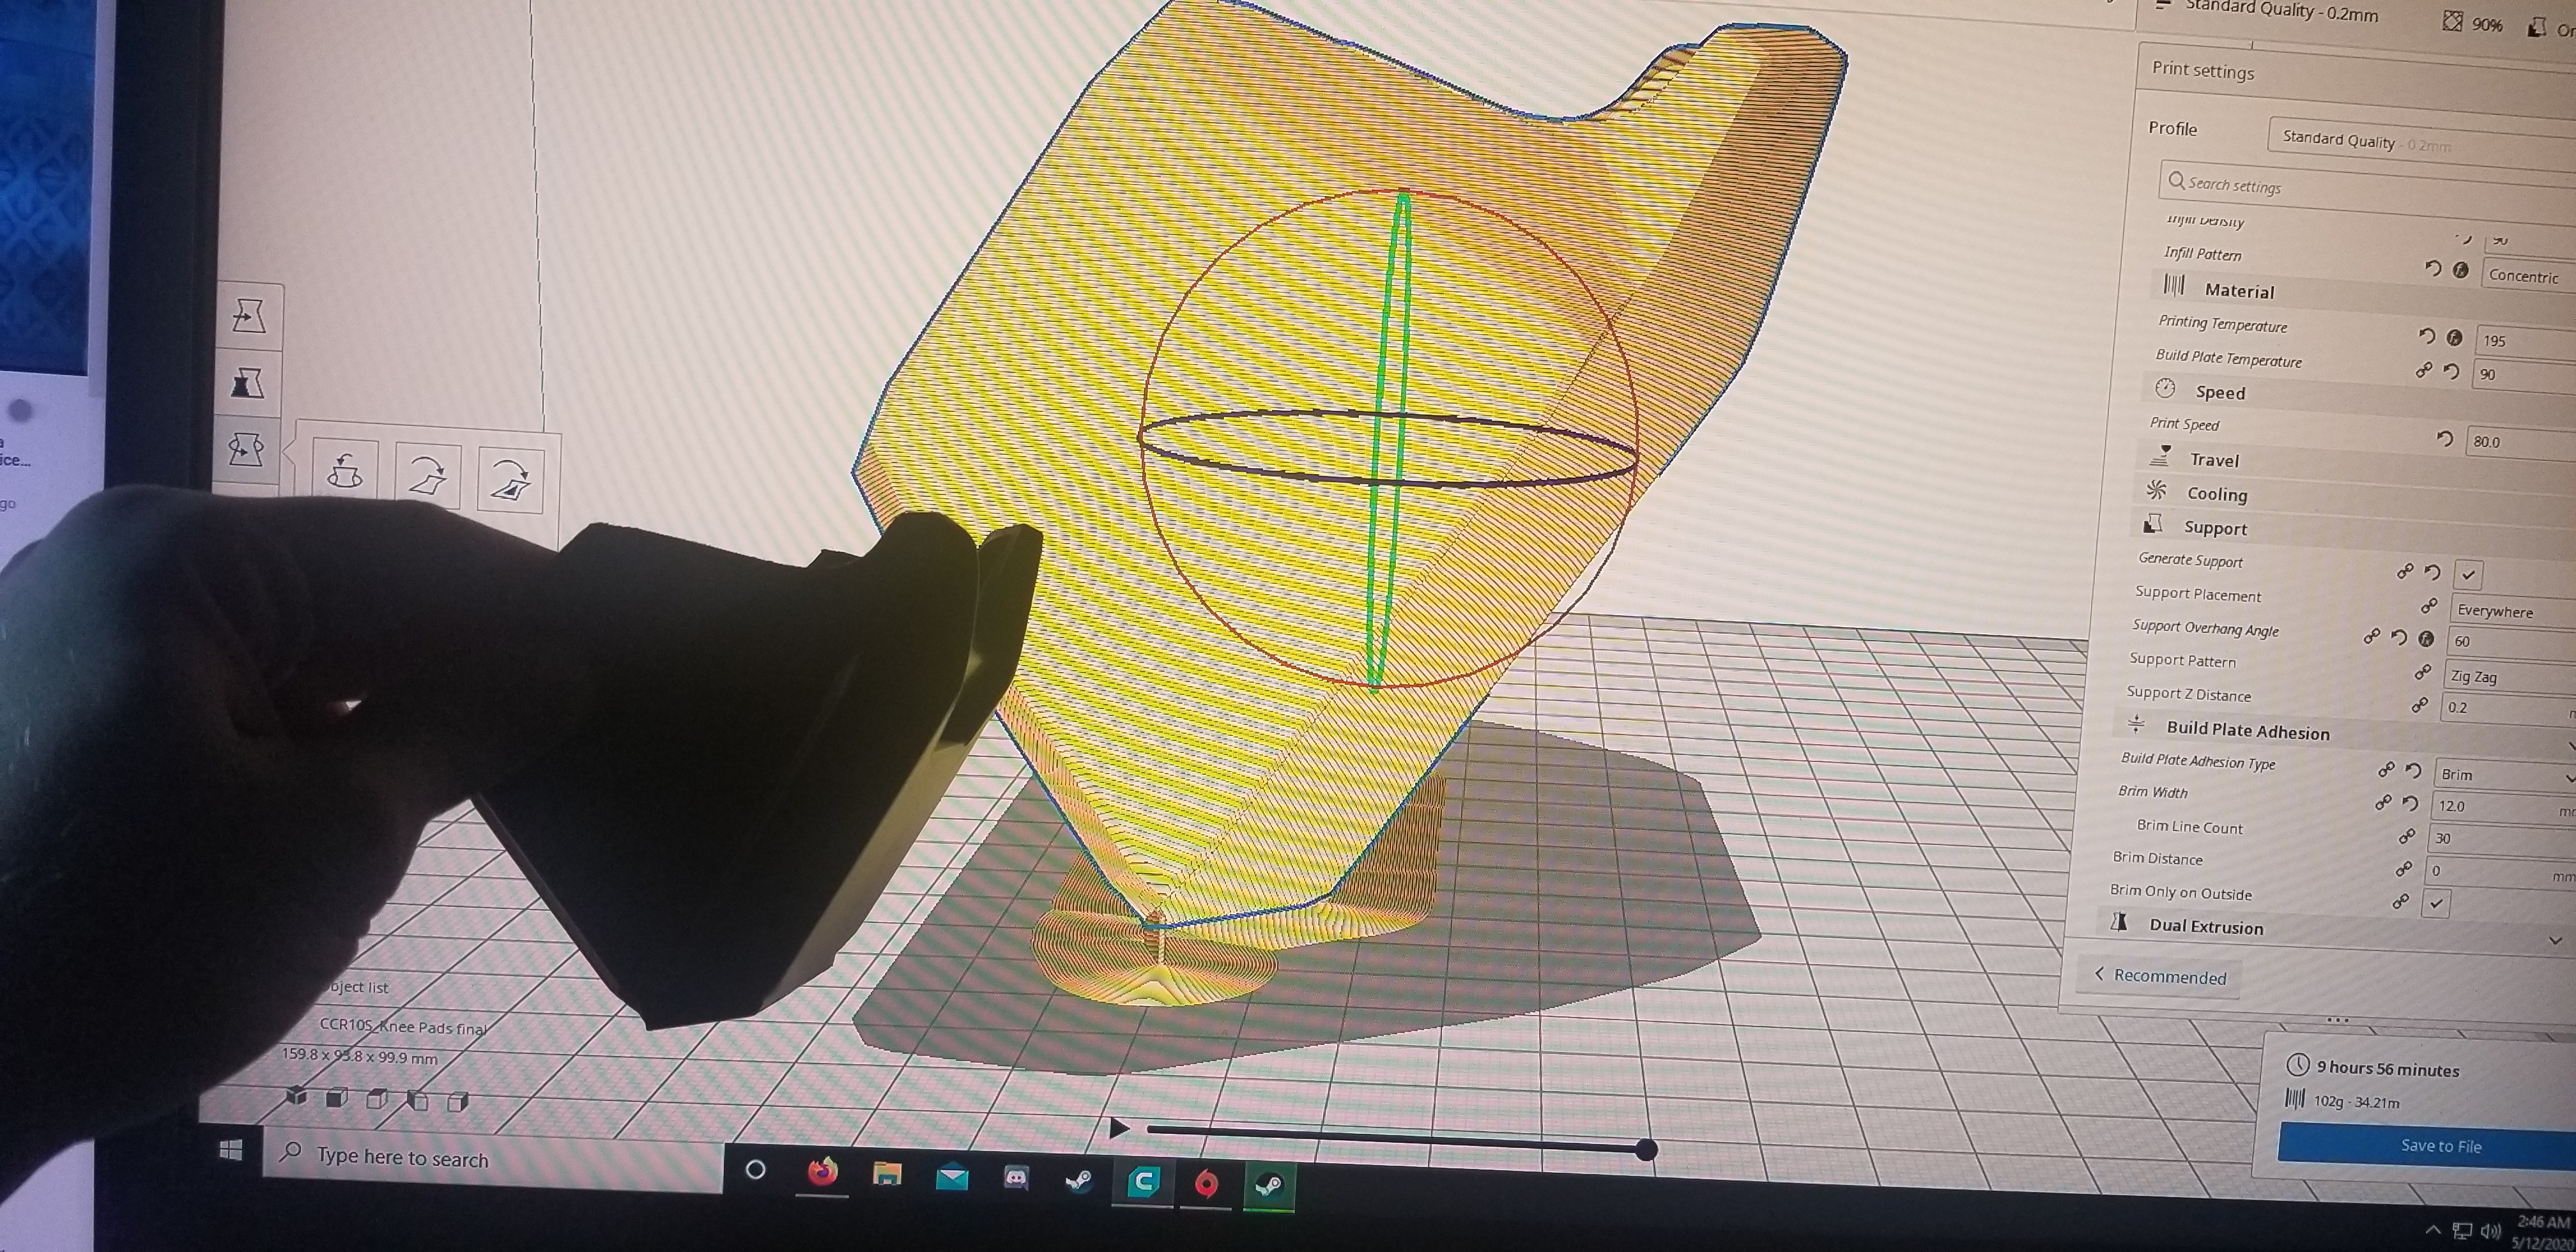Toggle the Brim Only on Outside checkbox
This screenshot has width=2576, height=1252.
click(x=2436, y=903)
